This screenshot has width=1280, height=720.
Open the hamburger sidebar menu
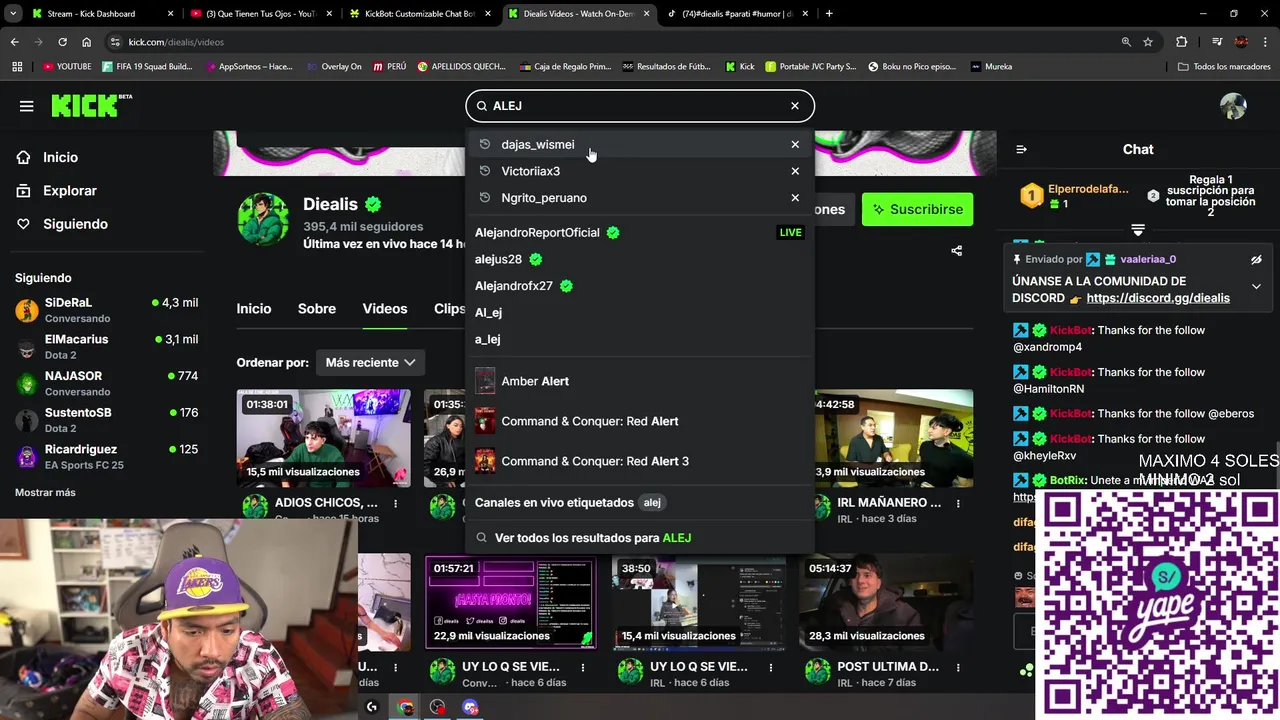pyautogui.click(x=27, y=106)
